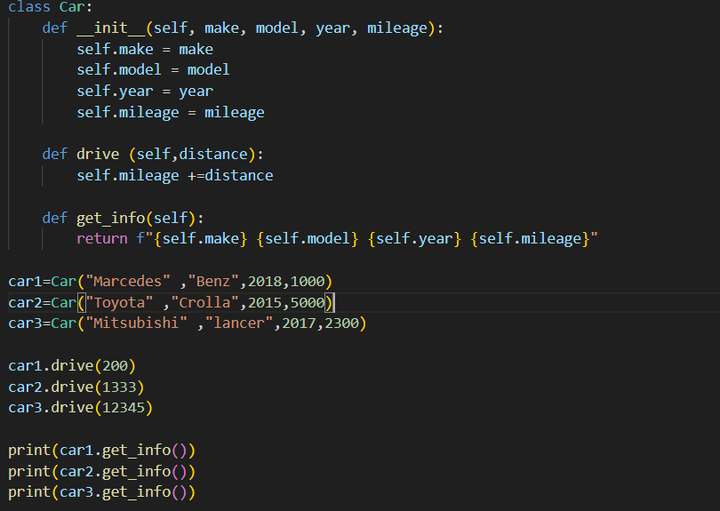Click the print(car3.get_info()) line
Screen dimensions: 720x511
coord(101,492)
